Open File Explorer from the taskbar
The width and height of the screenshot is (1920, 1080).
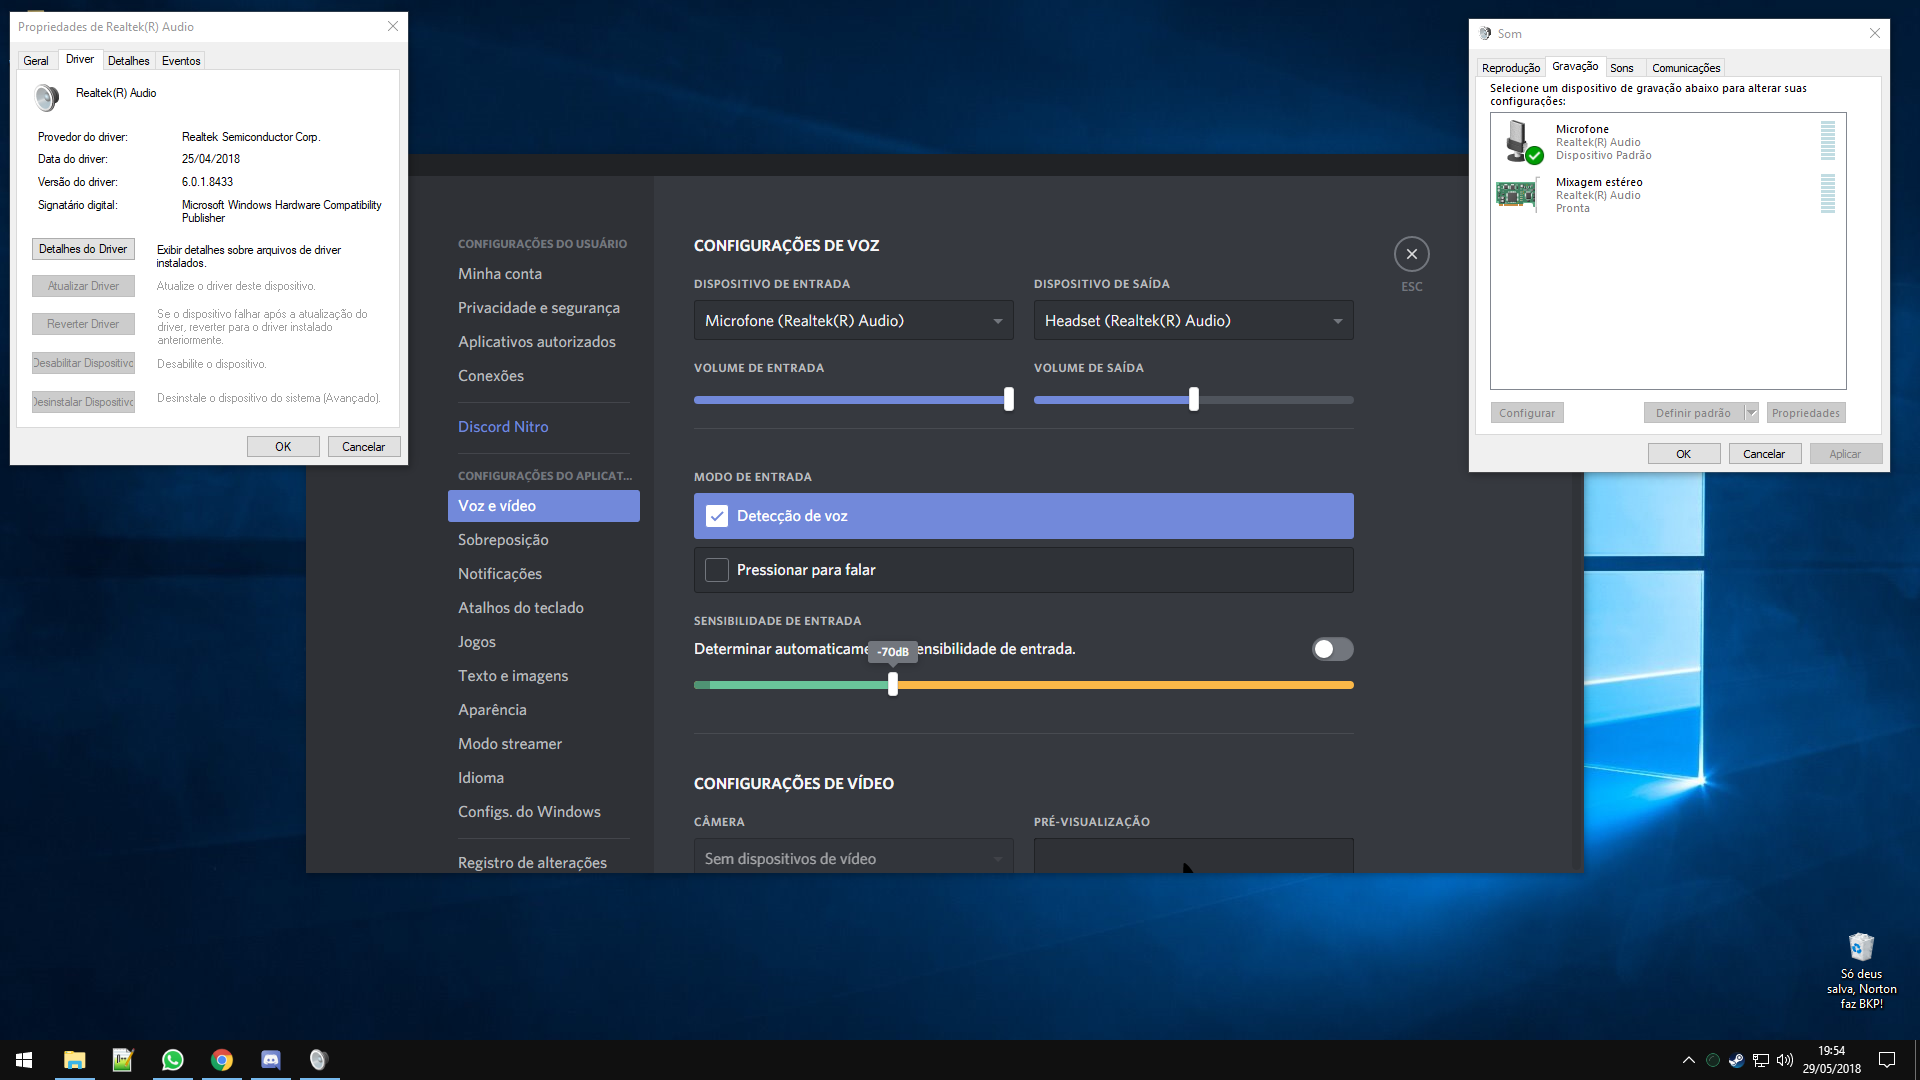point(75,1060)
